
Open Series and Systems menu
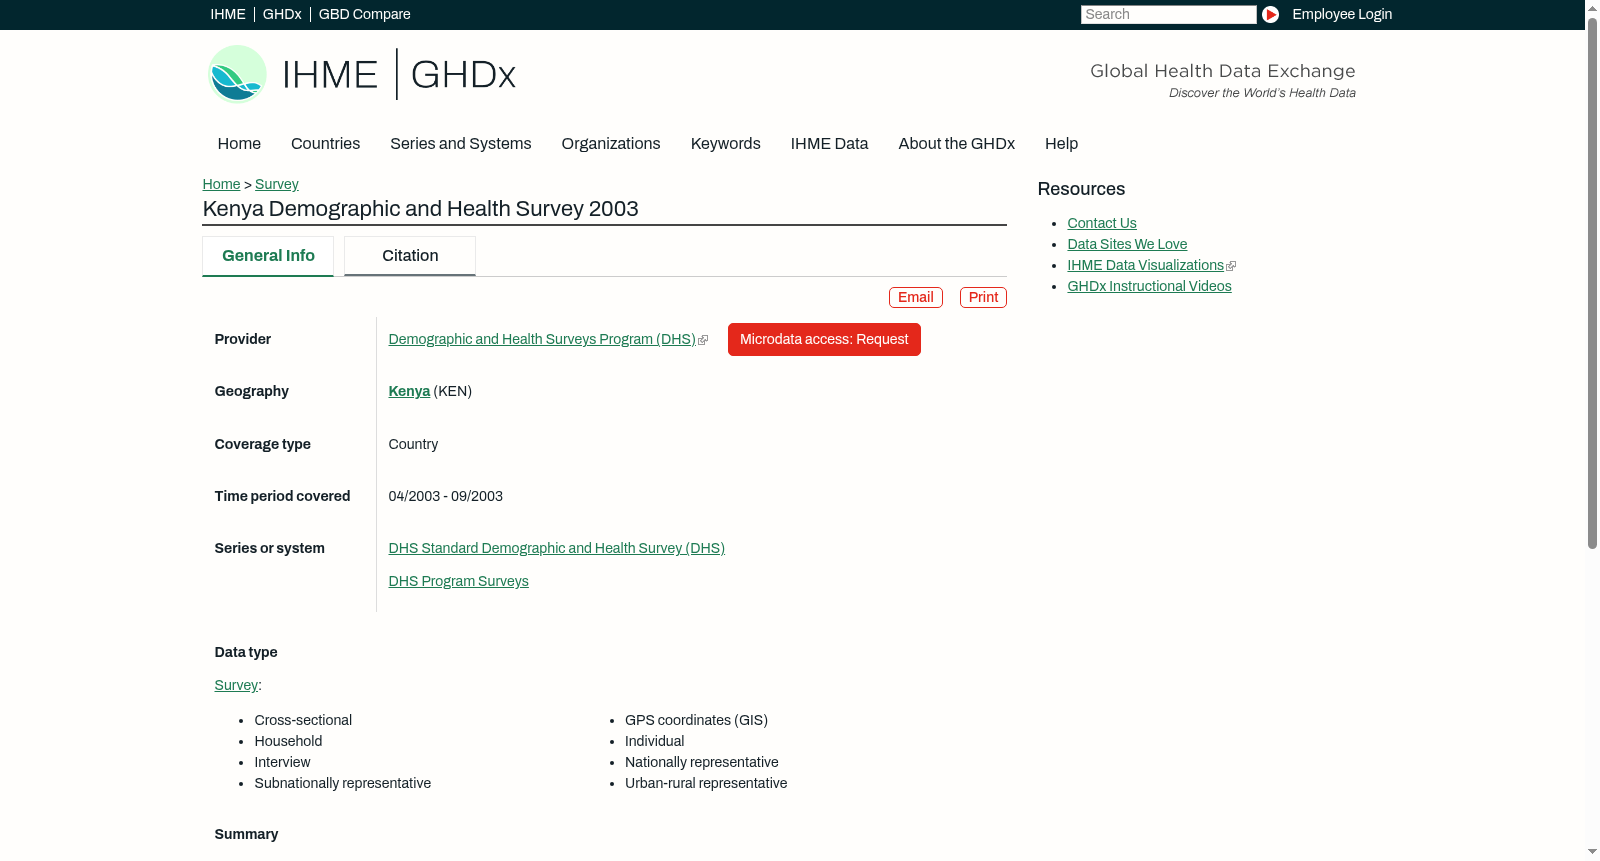(x=460, y=144)
